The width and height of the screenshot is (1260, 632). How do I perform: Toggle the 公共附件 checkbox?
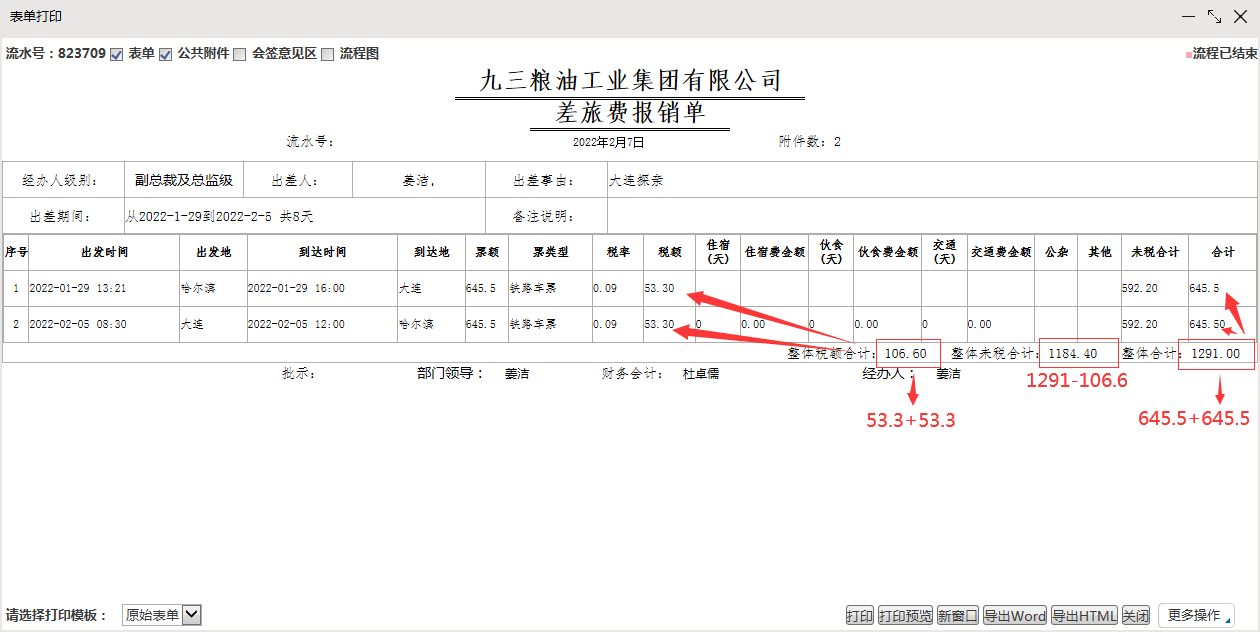tap(166, 54)
